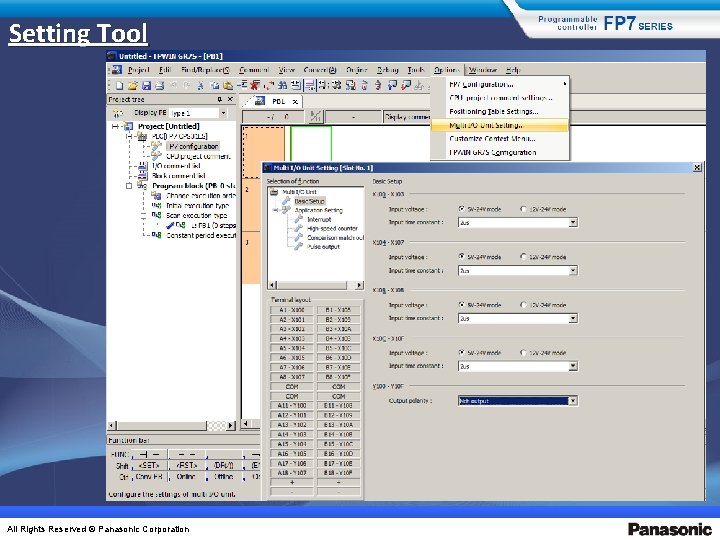Screen dimensions: 720x540
Task: Select High-speed counter in function tree
Action: pyautogui.click(x=332, y=228)
